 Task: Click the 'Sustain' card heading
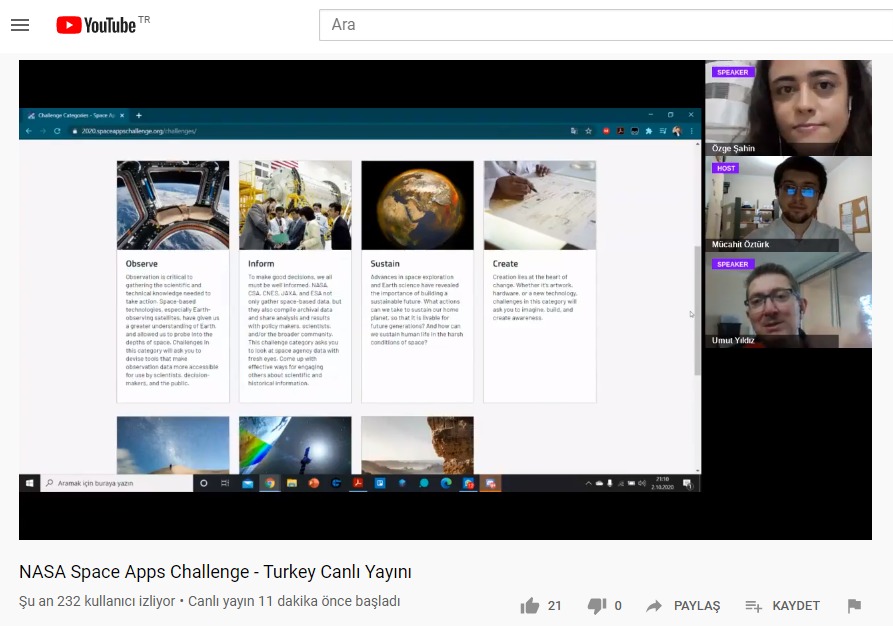(x=385, y=264)
